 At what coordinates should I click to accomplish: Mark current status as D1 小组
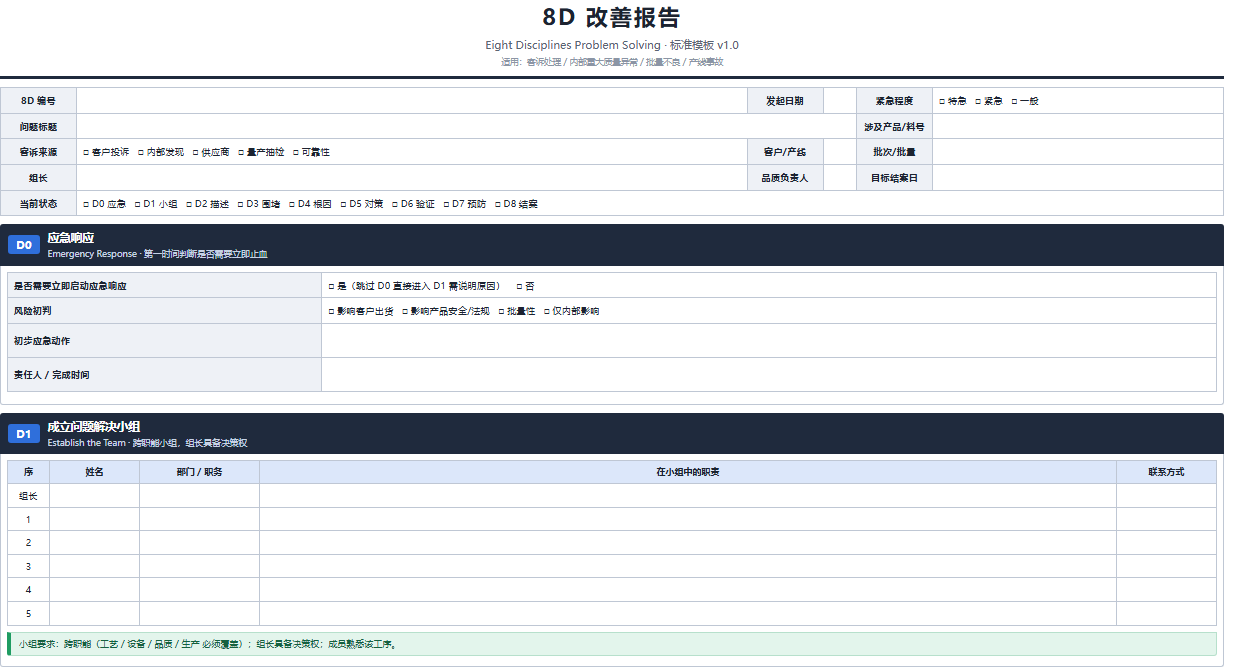pyautogui.click(x=137, y=204)
